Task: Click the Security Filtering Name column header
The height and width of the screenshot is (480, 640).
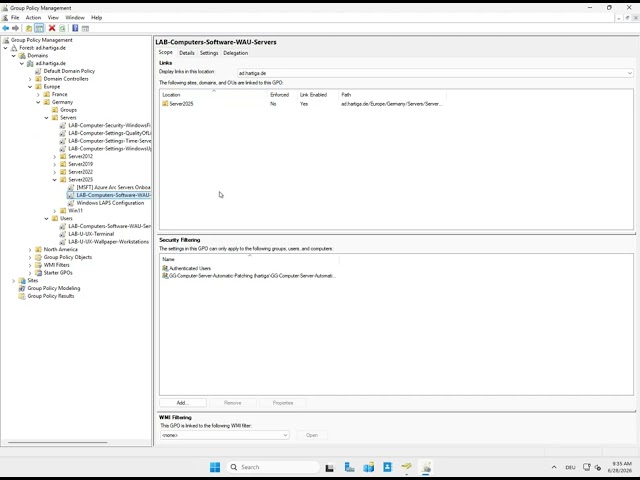Action: pos(249,259)
